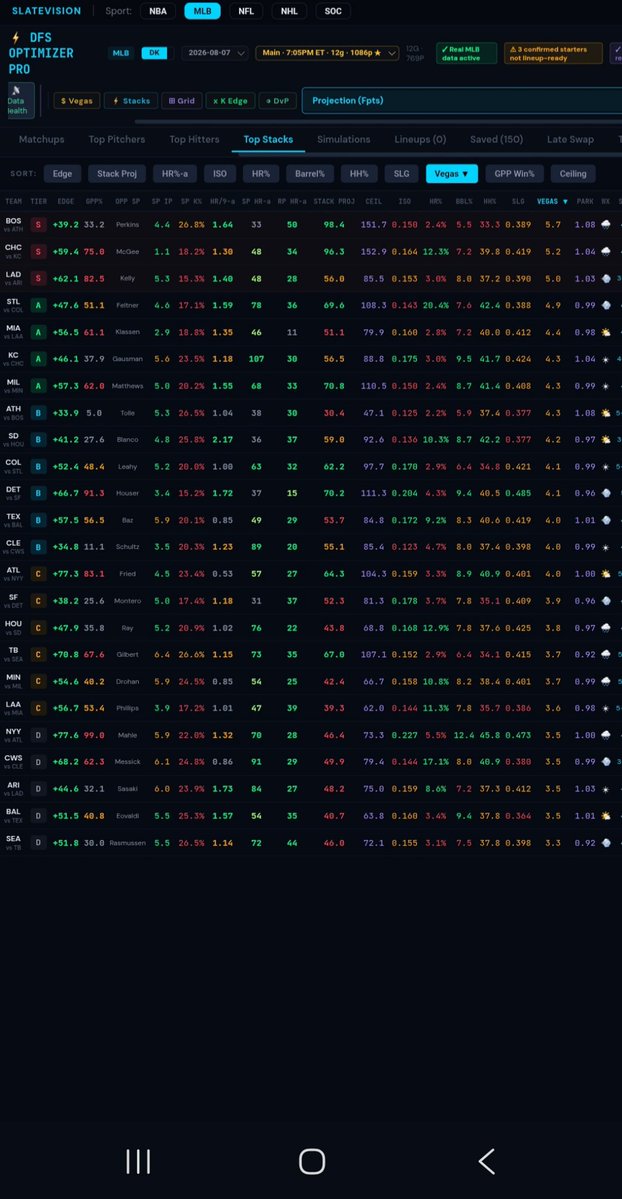Viewport: 622px width, 1199px height.
Task: Click the weather icon in MIA row
Action: tap(606, 332)
